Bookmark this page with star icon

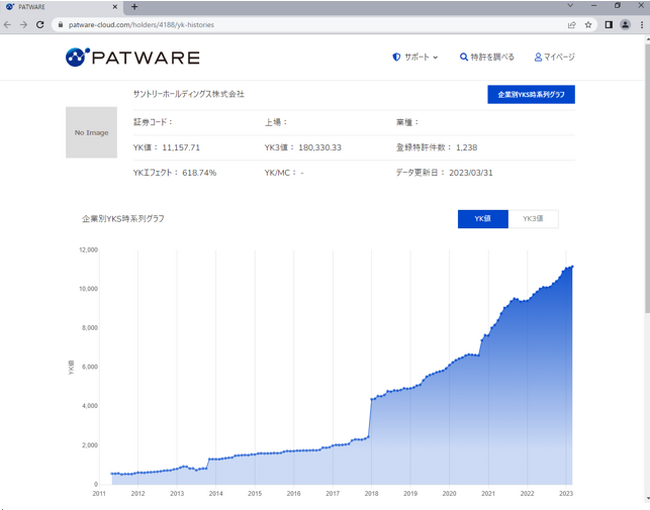588,24
